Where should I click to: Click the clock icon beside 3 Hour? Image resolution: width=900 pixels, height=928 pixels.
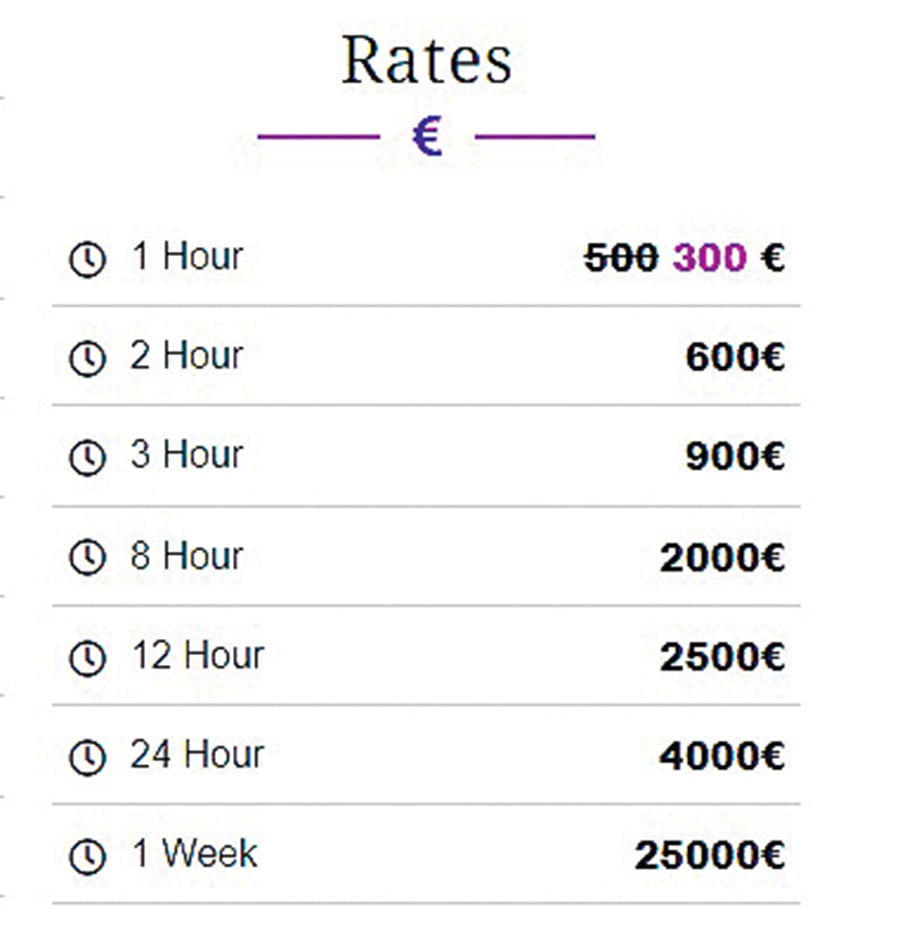87,458
